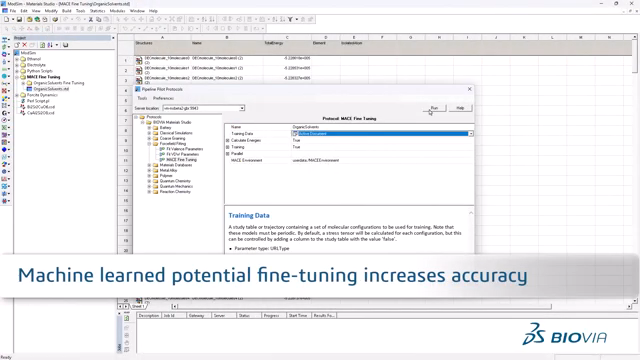640x360 pixels.
Task: Click the Pipeline Pilot Protocols dialog title icon
Action: pyautogui.click(x=138, y=89)
